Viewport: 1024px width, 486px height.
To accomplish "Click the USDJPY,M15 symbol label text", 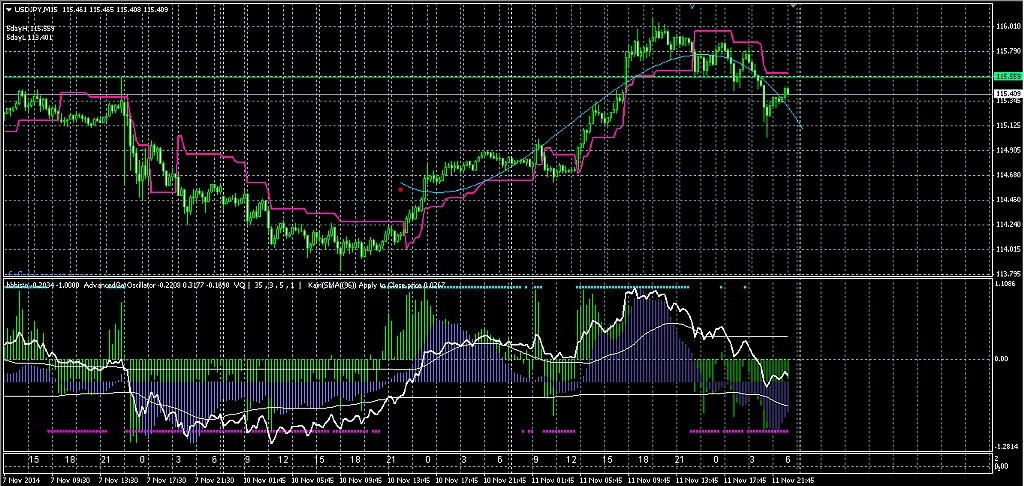I will point(34,8).
